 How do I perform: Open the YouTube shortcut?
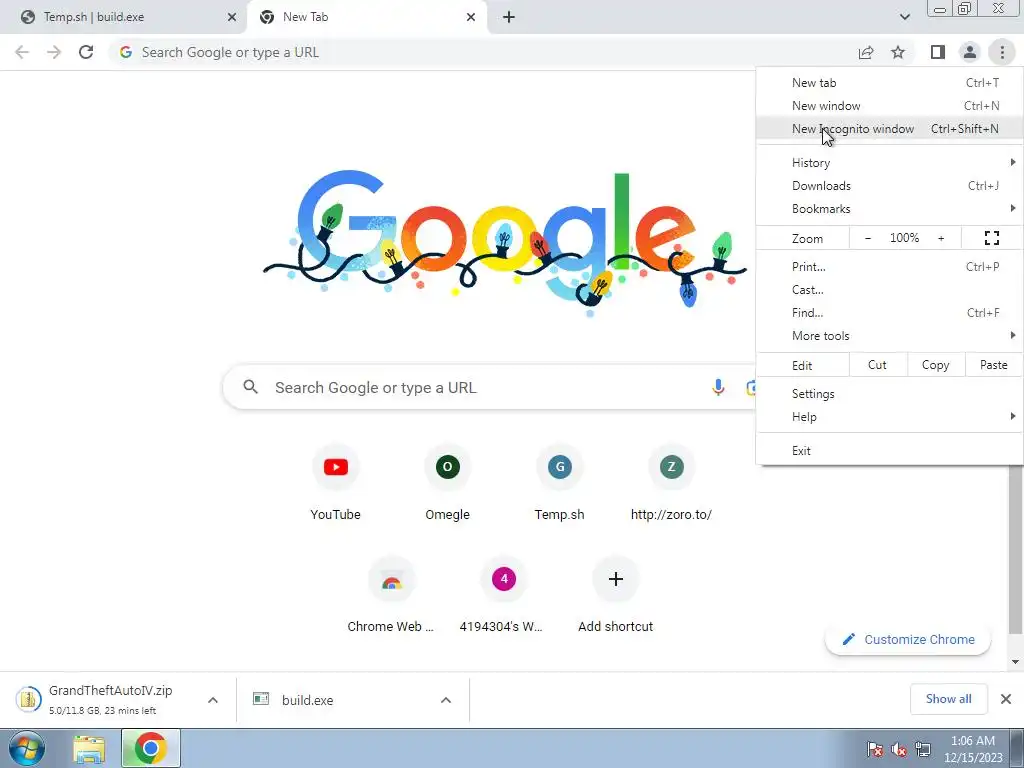point(336,484)
